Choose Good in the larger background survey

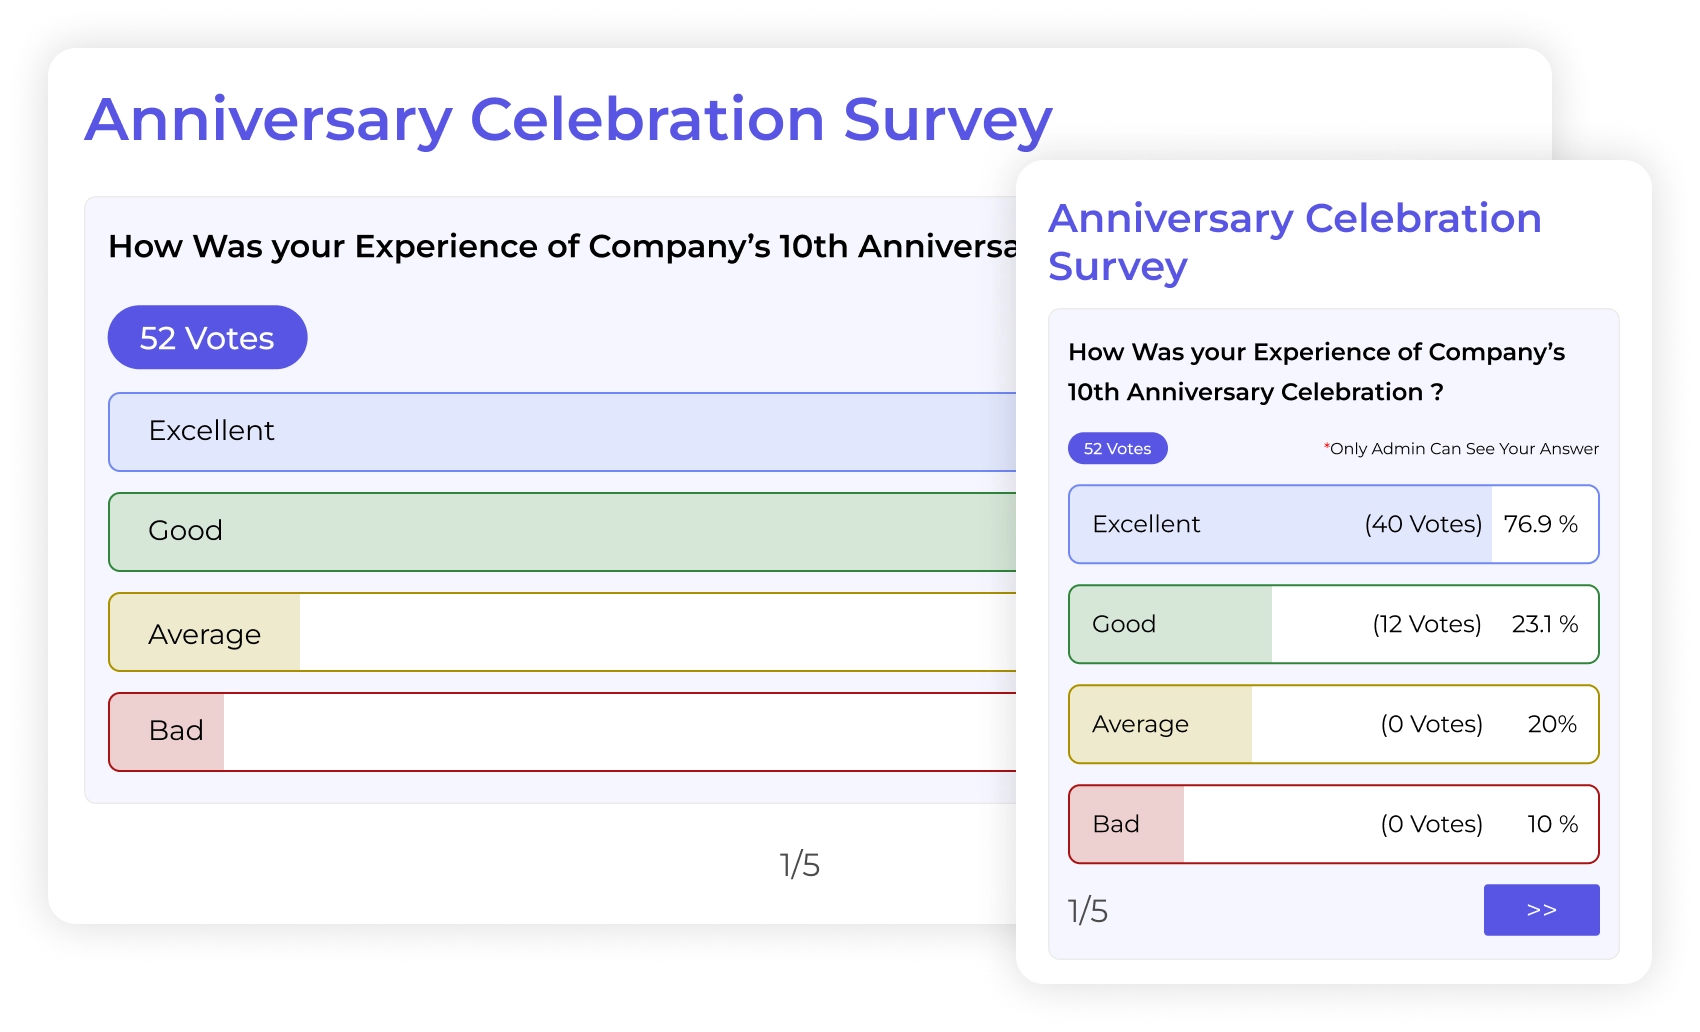click(x=560, y=532)
